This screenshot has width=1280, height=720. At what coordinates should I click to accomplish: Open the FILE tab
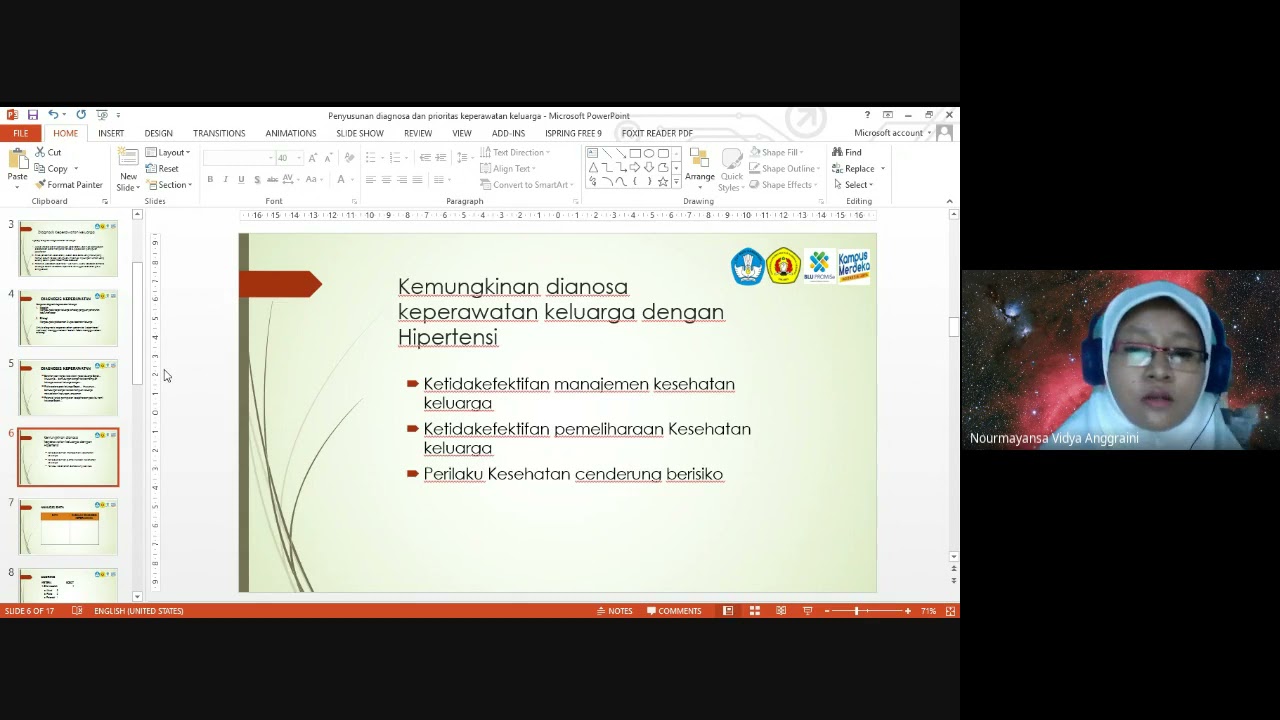tap(20, 133)
